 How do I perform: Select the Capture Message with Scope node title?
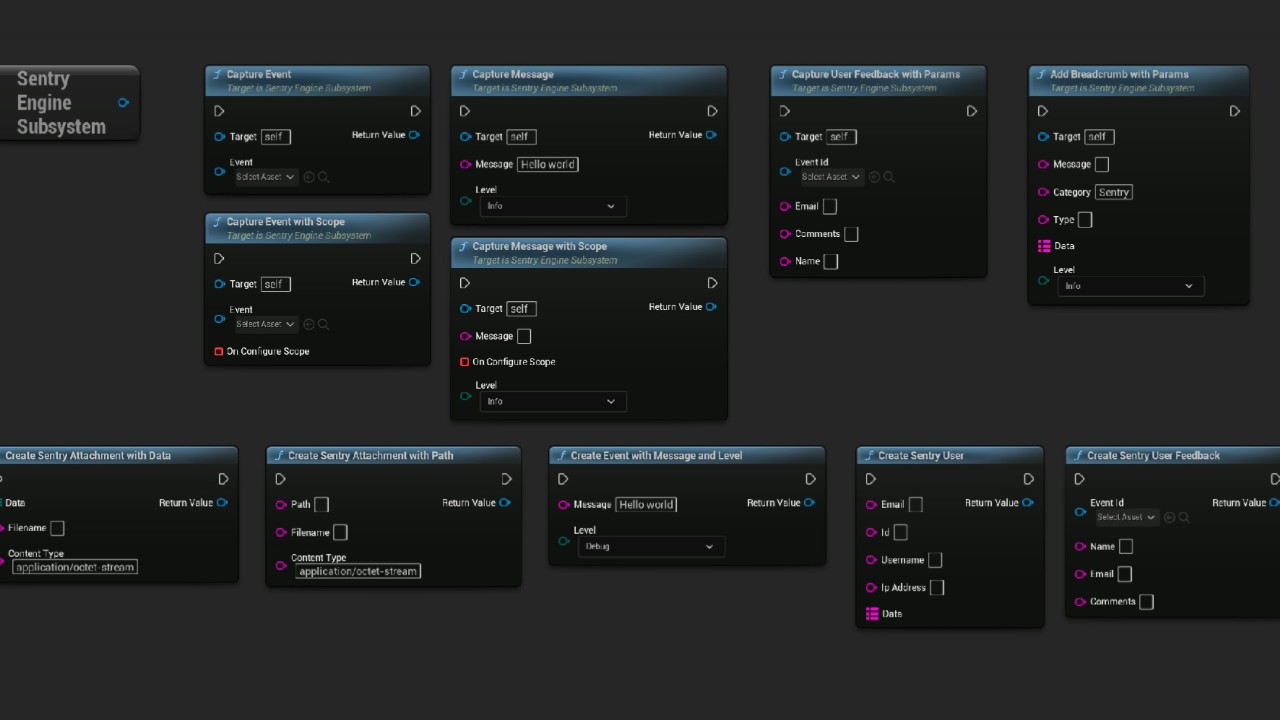pos(539,246)
